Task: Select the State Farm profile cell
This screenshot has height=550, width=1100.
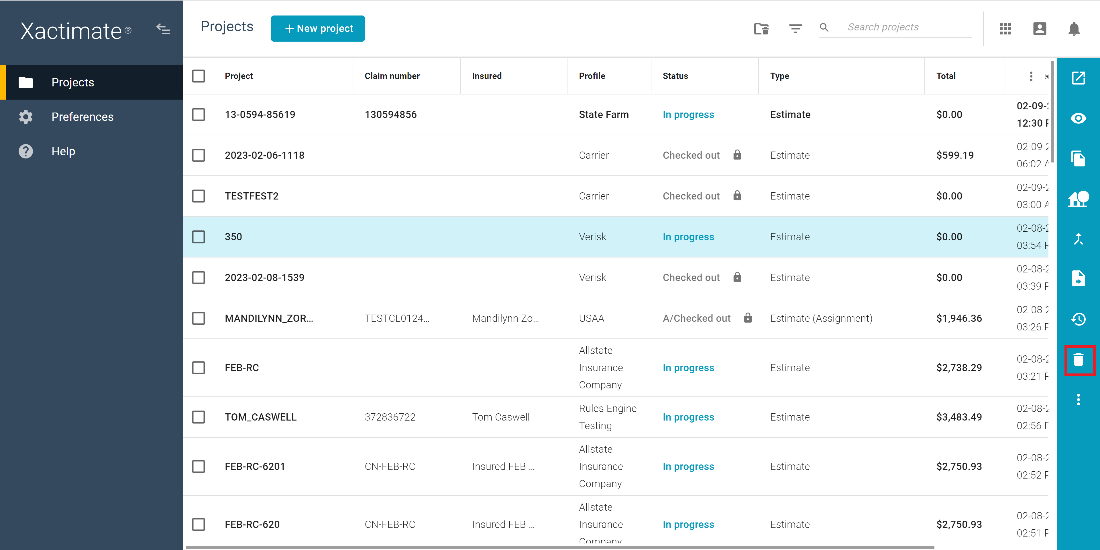Action: click(x=604, y=114)
